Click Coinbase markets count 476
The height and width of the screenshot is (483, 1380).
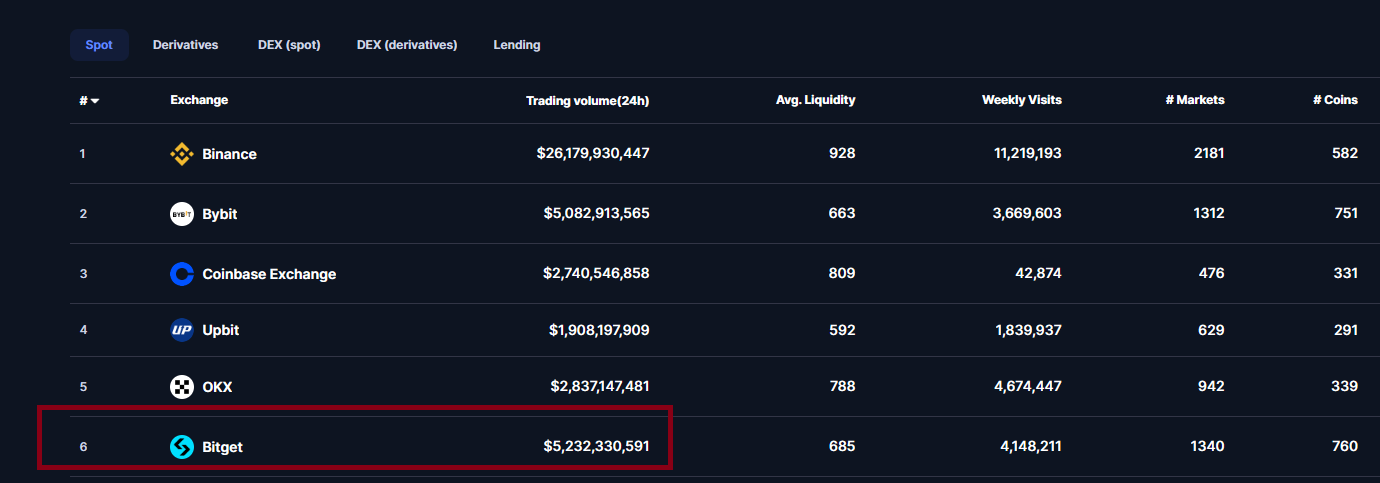pos(1211,274)
